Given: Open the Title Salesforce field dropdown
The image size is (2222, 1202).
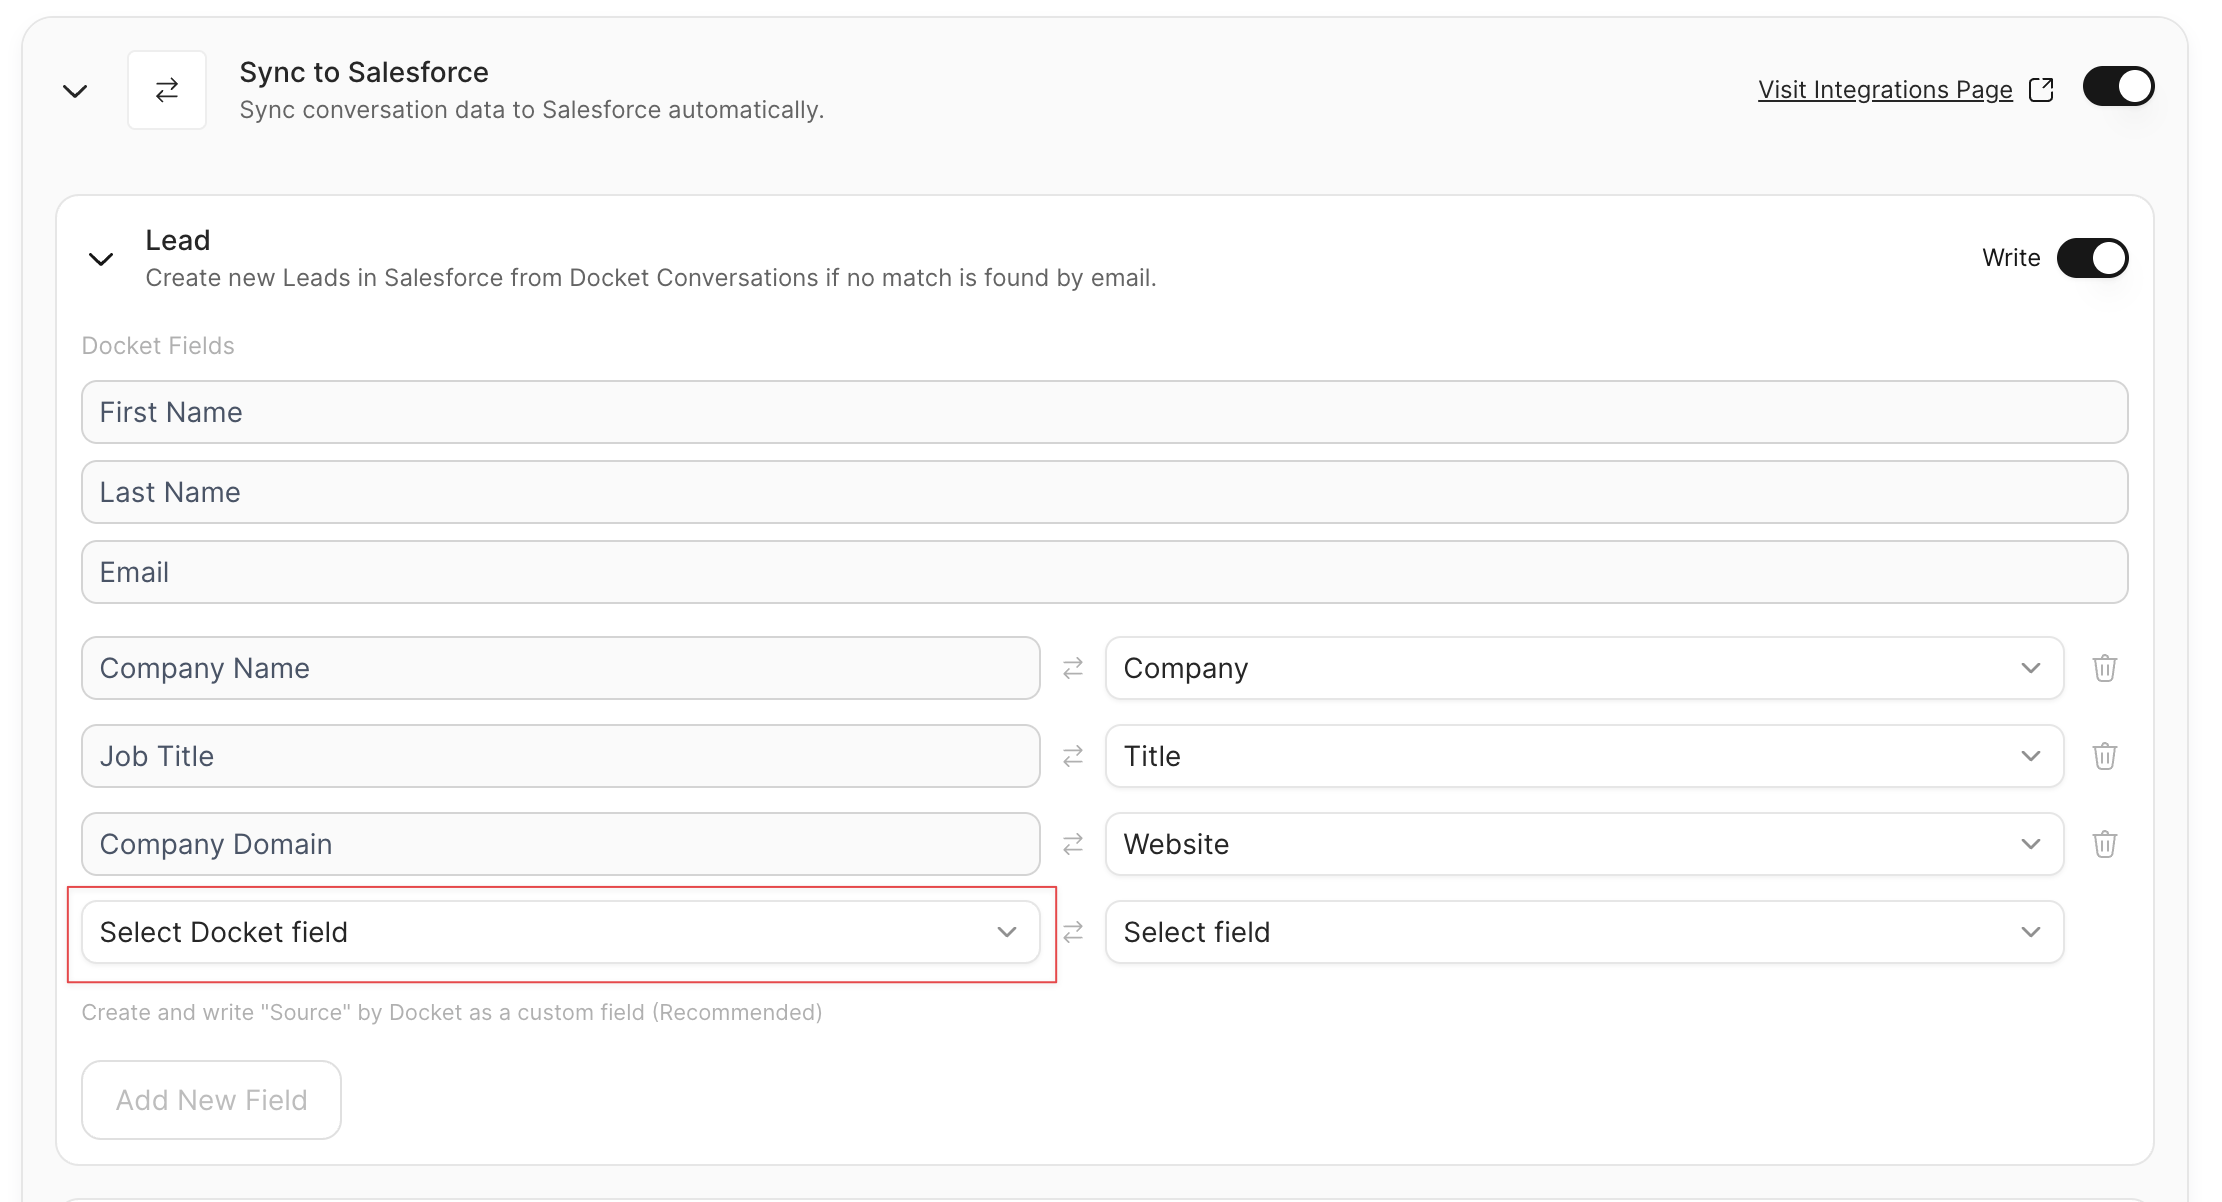Looking at the screenshot, I should 1584,756.
